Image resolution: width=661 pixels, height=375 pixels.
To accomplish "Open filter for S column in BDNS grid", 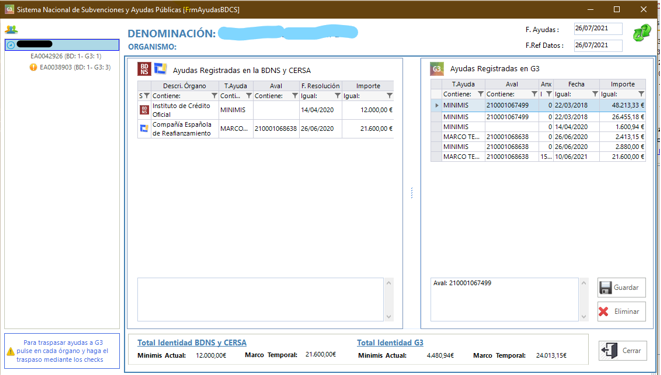I will pos(147,96).
